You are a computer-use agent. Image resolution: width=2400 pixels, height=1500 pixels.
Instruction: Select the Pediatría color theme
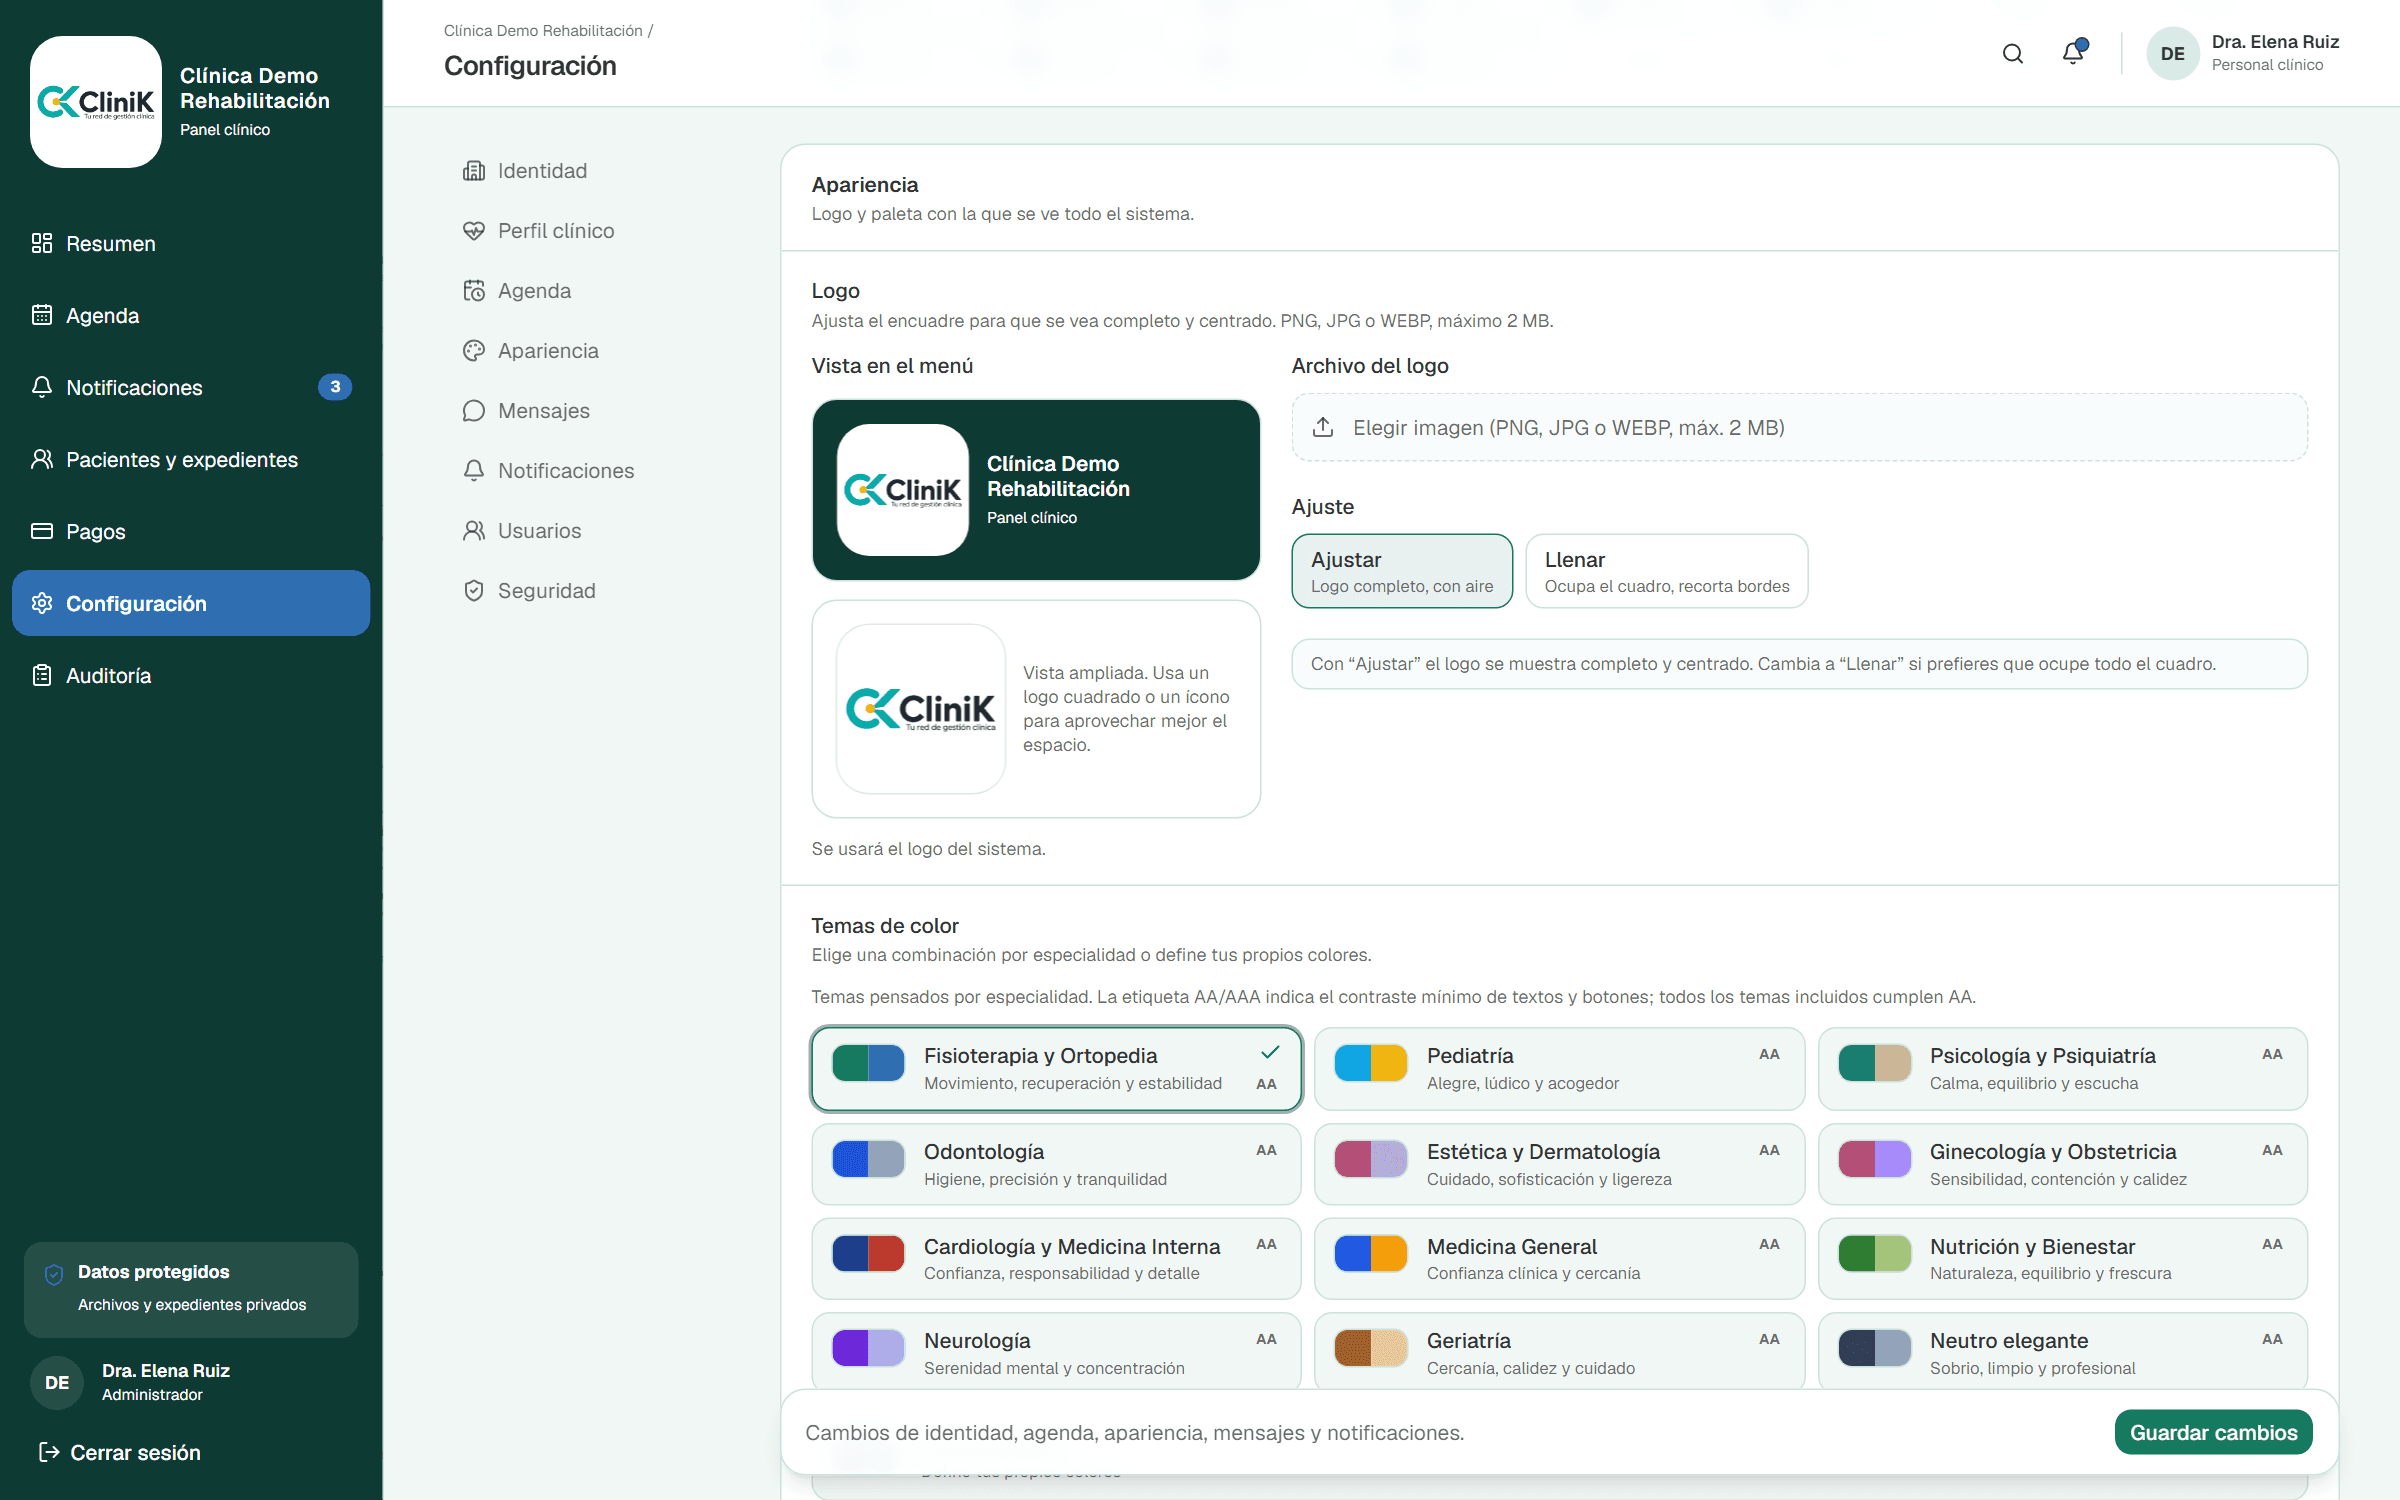[x=1559, y=1069]
